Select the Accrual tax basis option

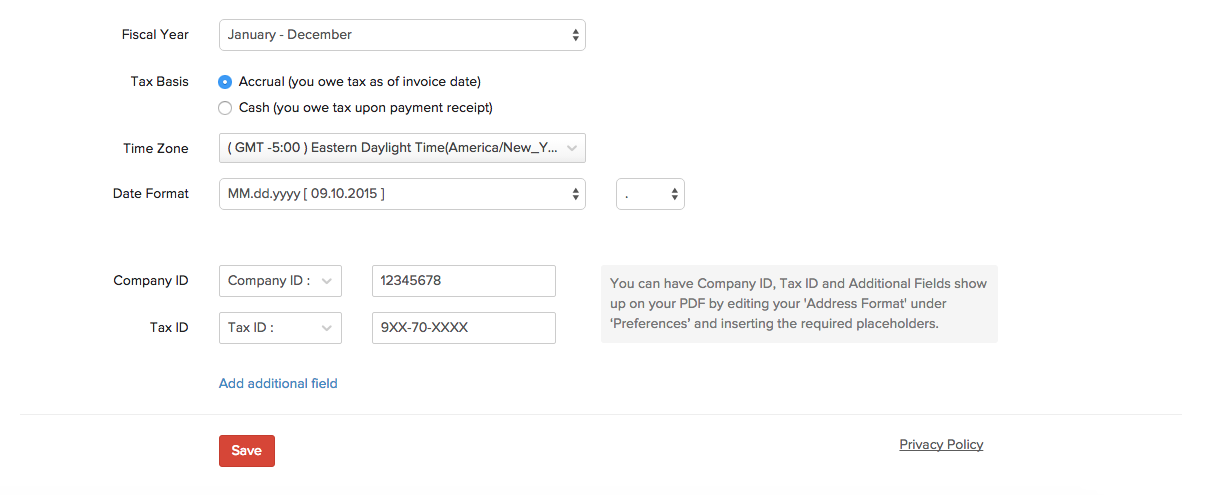pos(225,82)
